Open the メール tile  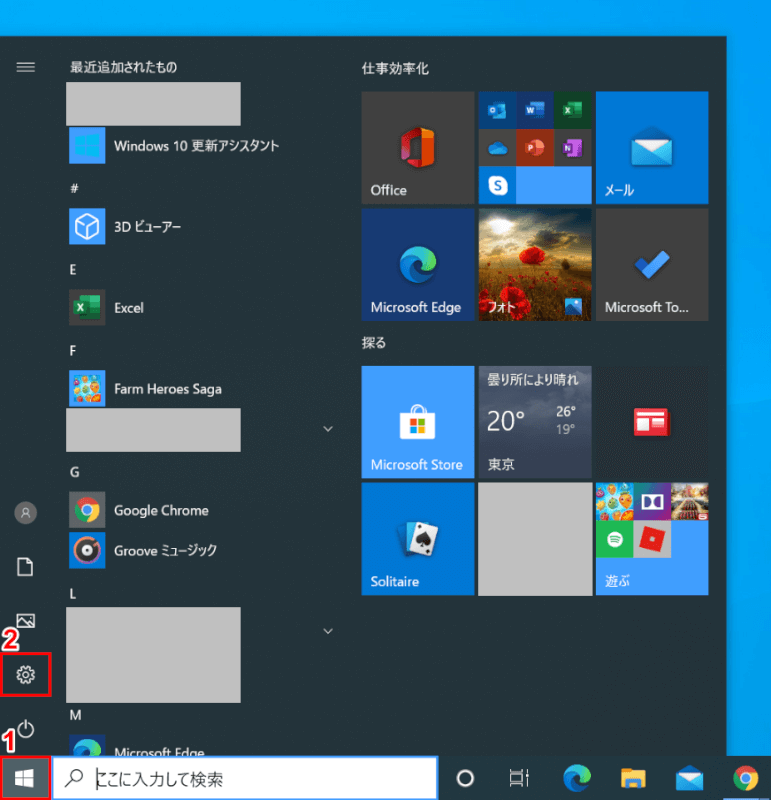(x=652, y=148)
